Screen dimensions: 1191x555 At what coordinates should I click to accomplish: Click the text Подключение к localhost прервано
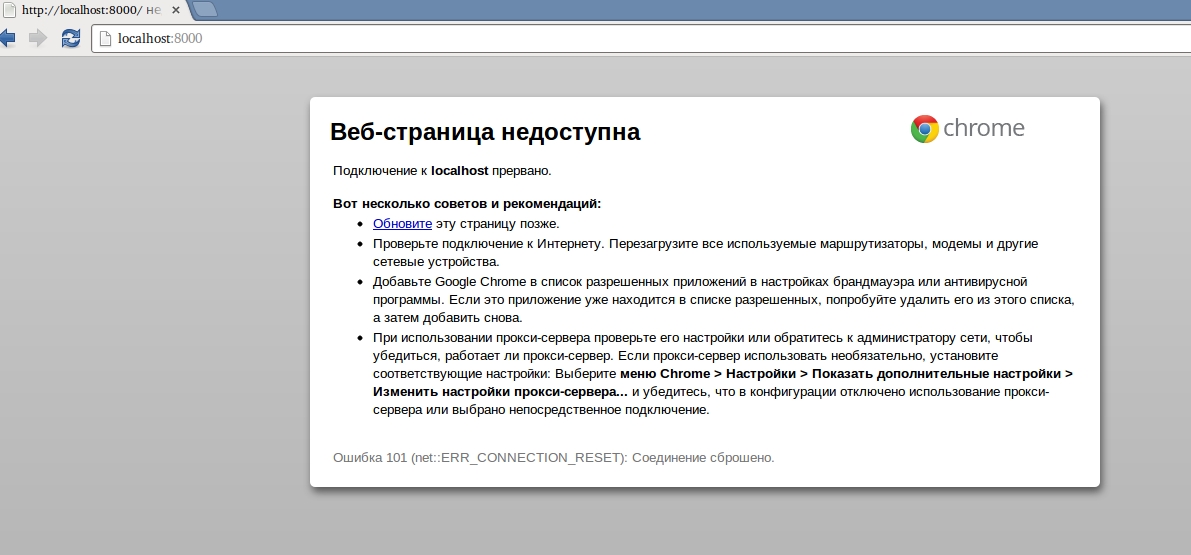(442, 171)
